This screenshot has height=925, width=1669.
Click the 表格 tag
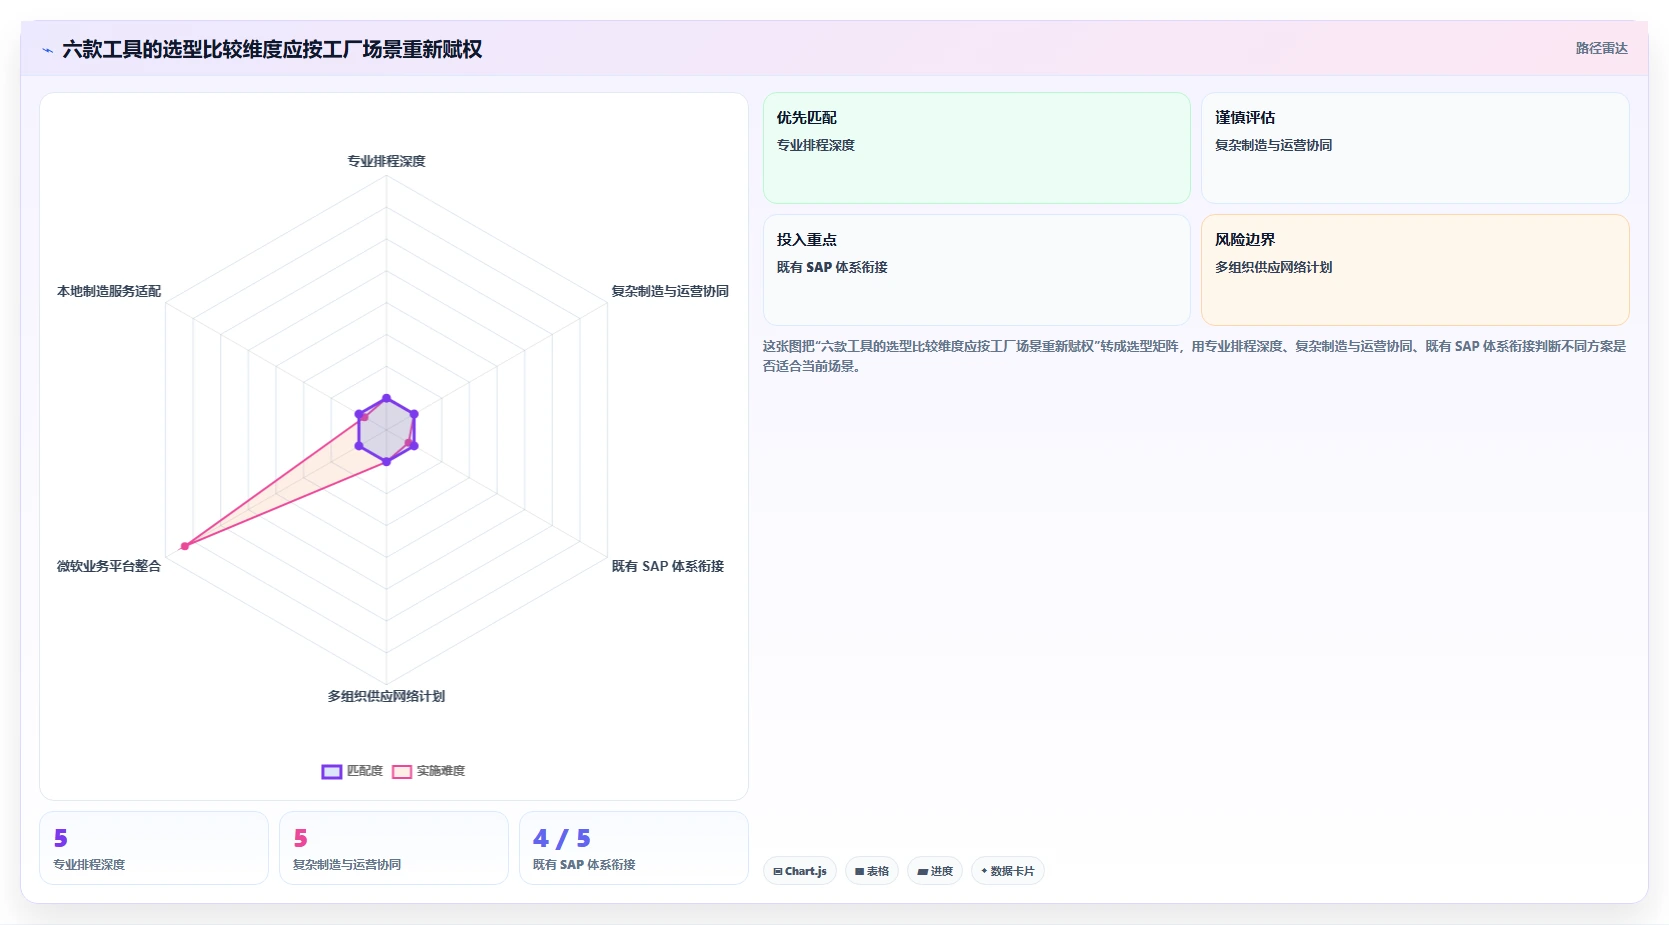point(872,871)
